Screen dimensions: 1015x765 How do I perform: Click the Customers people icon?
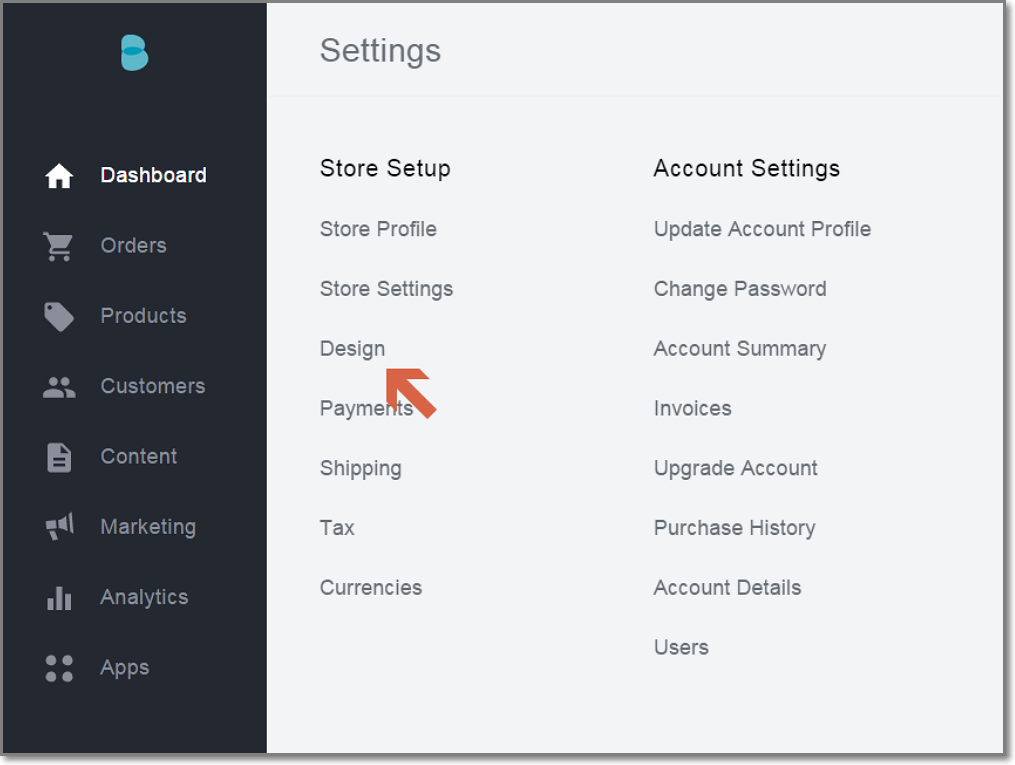click(59, 387)
